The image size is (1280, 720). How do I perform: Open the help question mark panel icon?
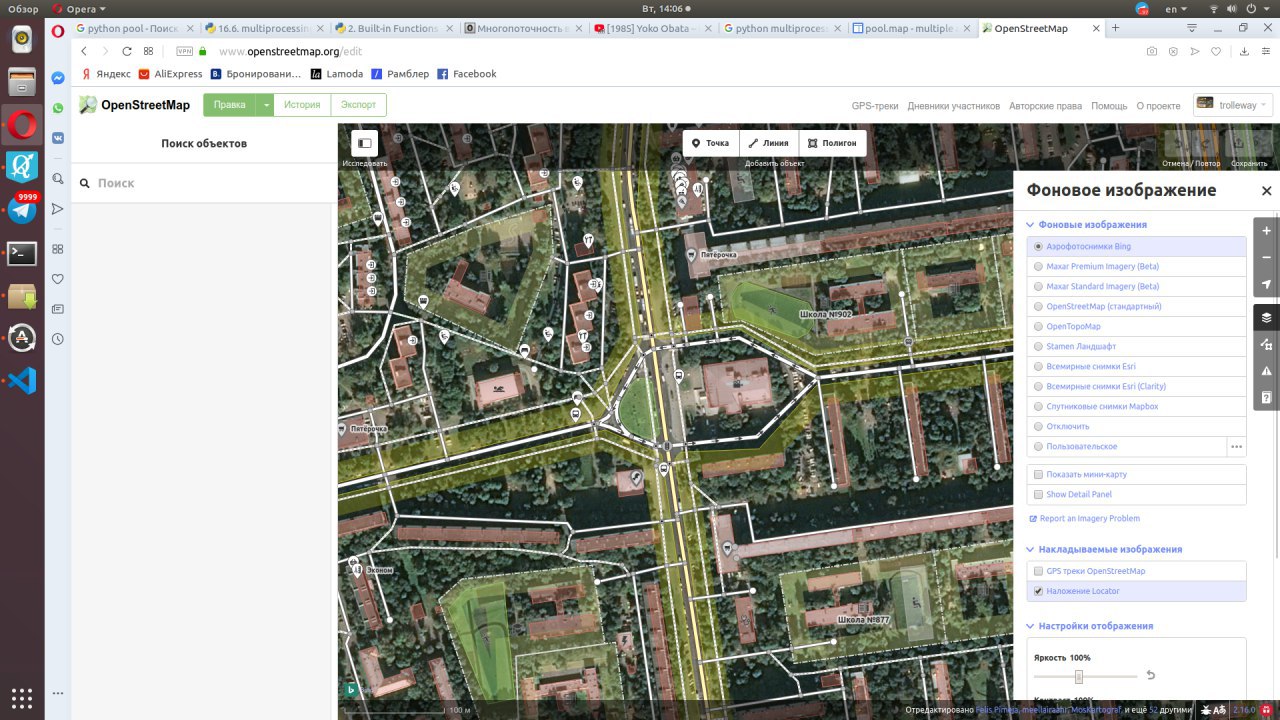1267,397
